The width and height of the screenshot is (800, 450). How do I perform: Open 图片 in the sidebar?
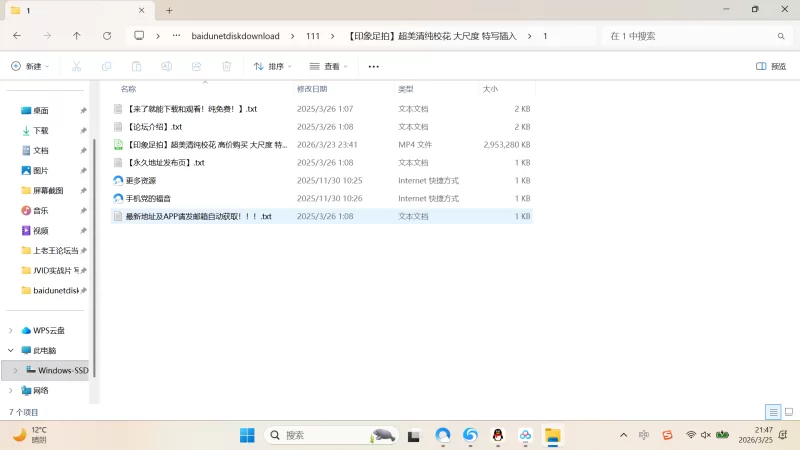tap(41, 170)
